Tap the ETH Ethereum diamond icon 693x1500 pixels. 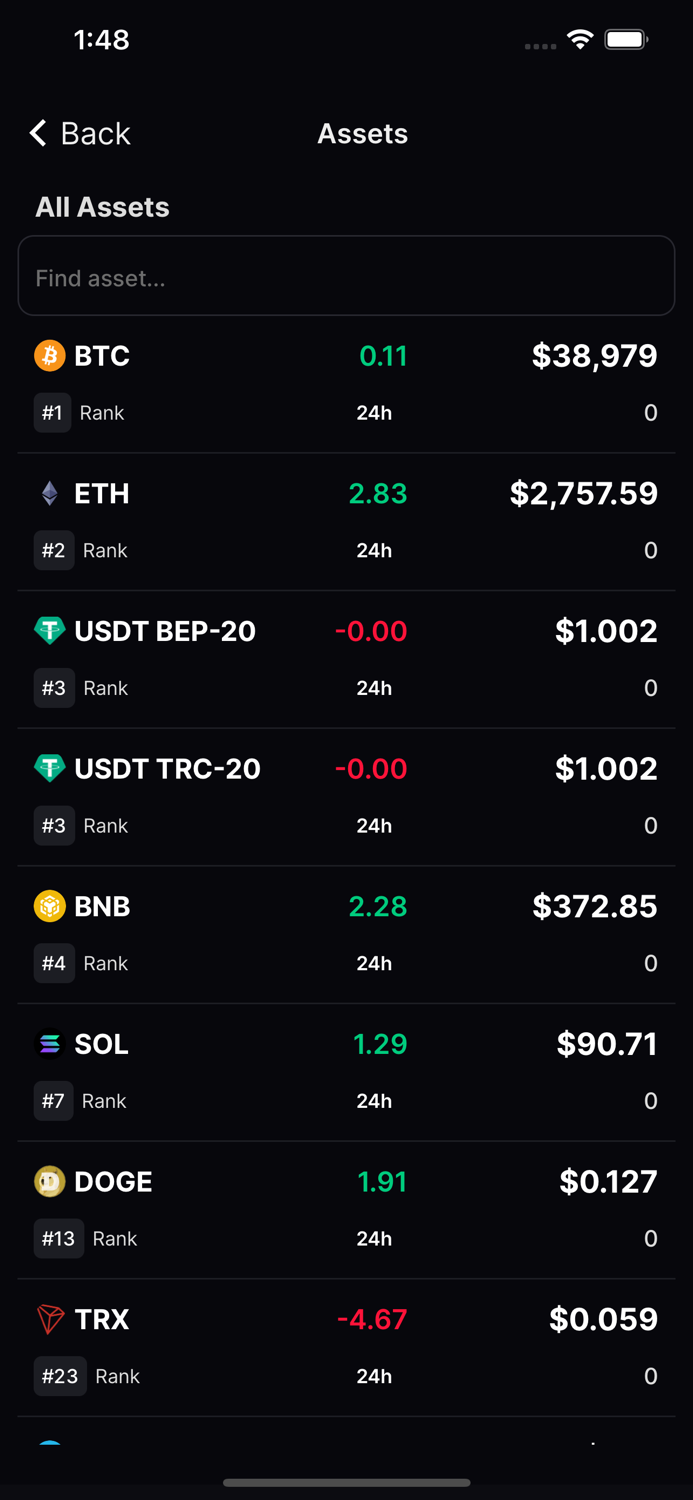click(50, 494)
